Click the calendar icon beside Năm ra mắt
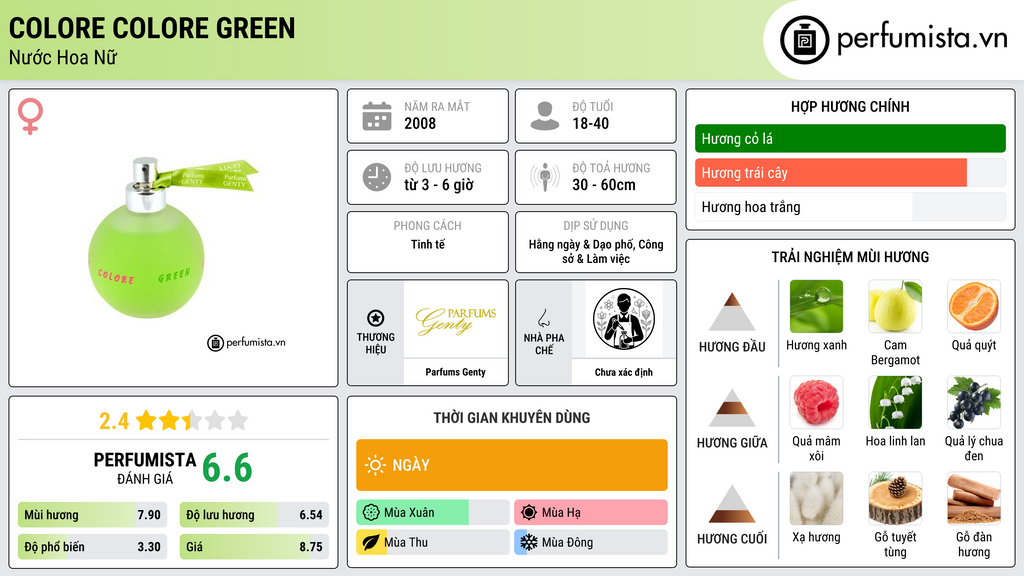Screen dimensions: 1024x576 (377, 116)
